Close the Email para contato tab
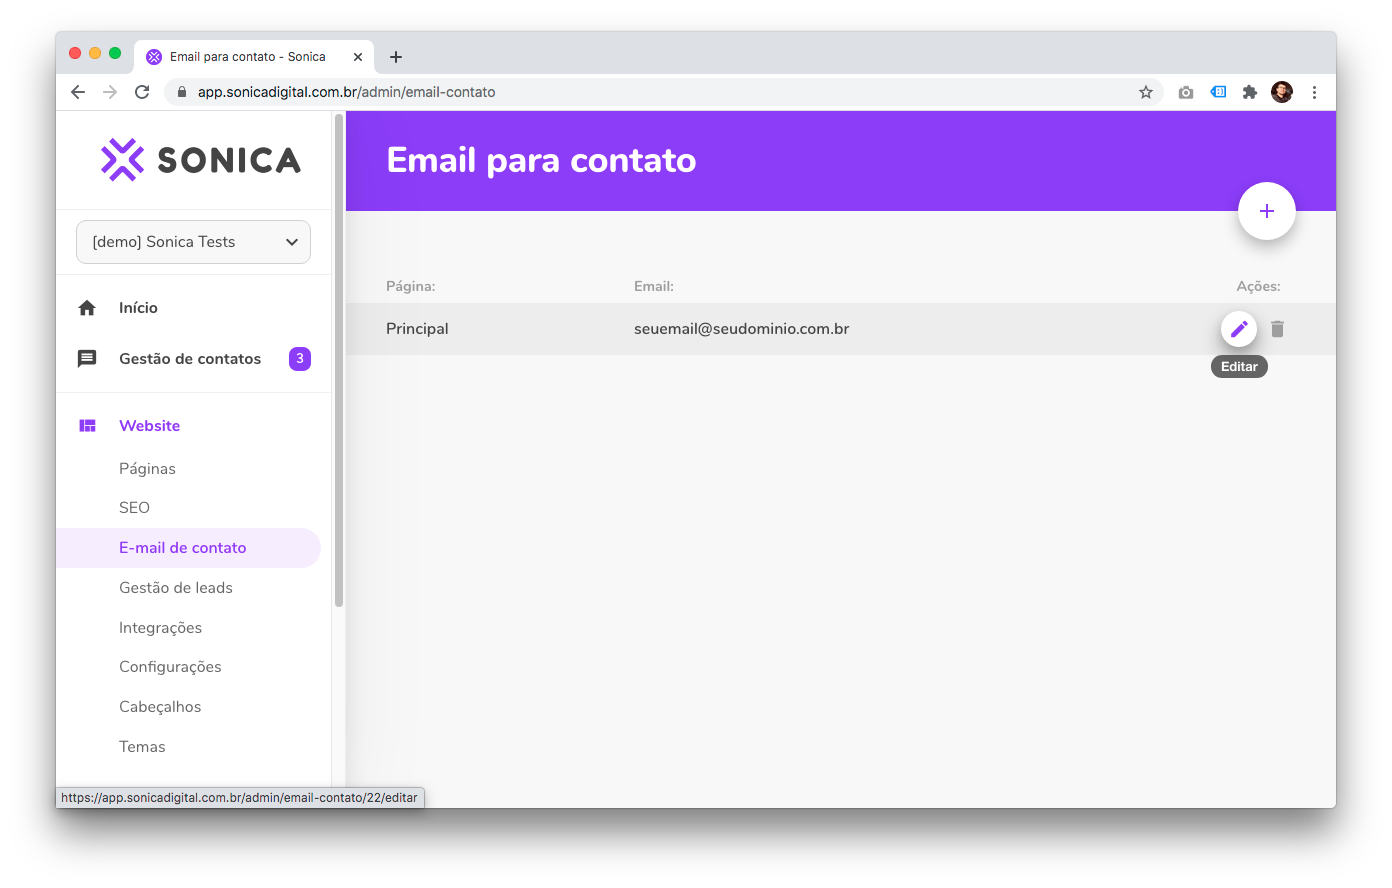The width and height of the screenshot is (1392, 888). [358, 57]
